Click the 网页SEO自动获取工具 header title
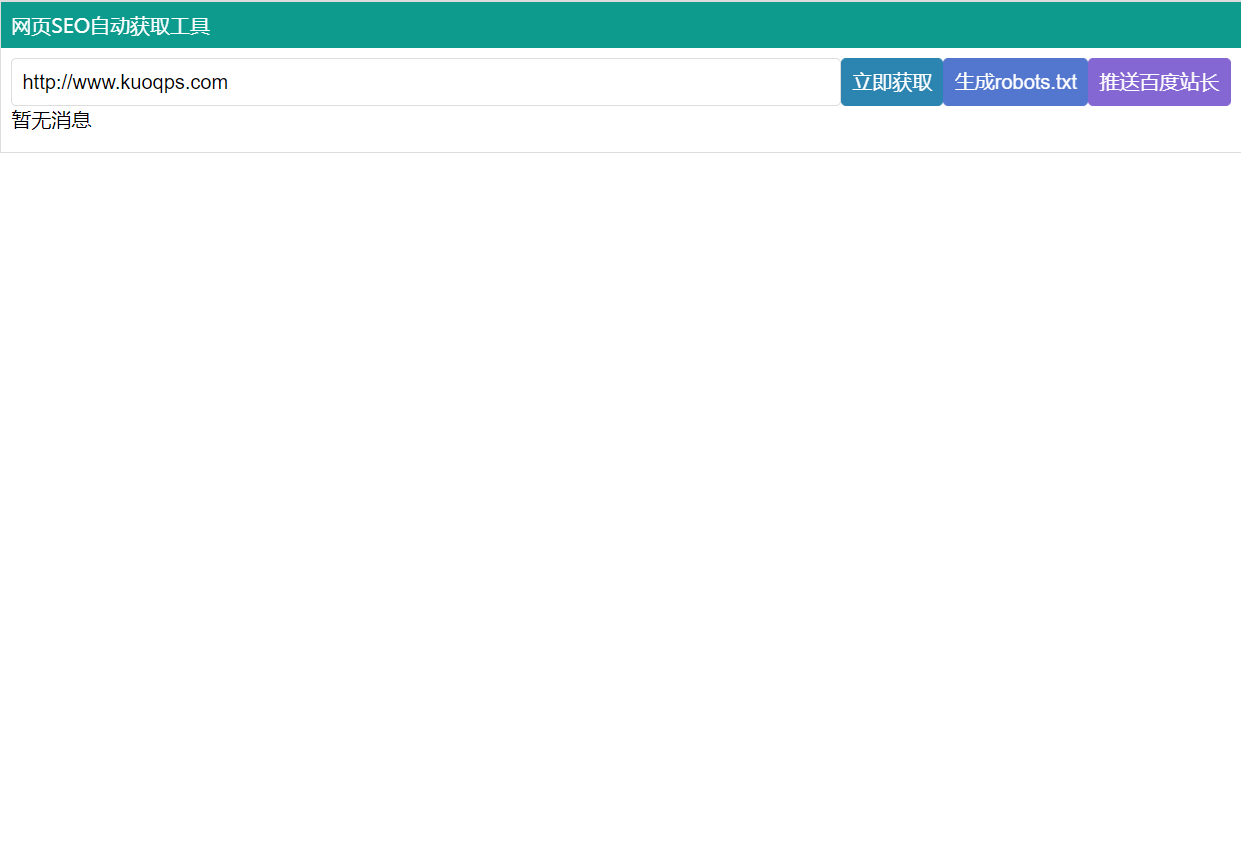The width and height of the screenshot is (1241, 842). point(110,26)
